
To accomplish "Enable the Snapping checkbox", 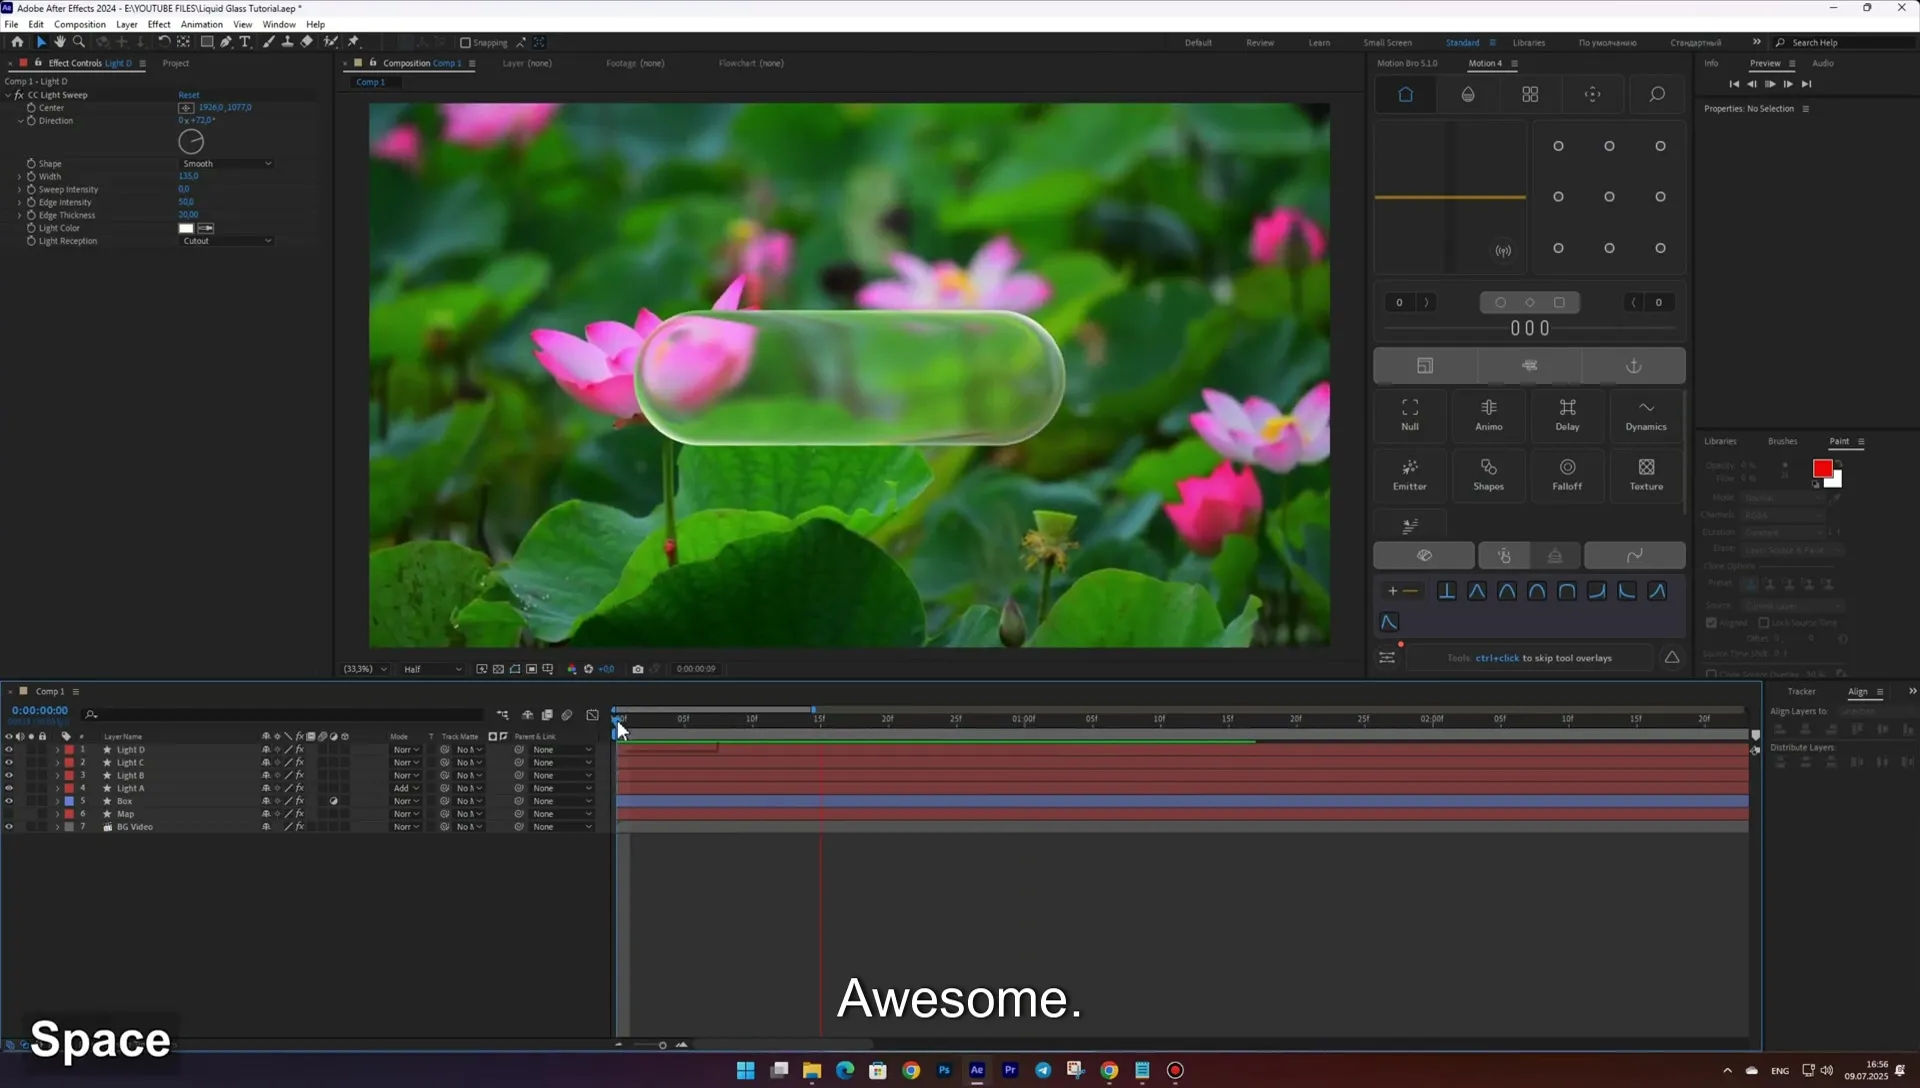I will [465, 43].
